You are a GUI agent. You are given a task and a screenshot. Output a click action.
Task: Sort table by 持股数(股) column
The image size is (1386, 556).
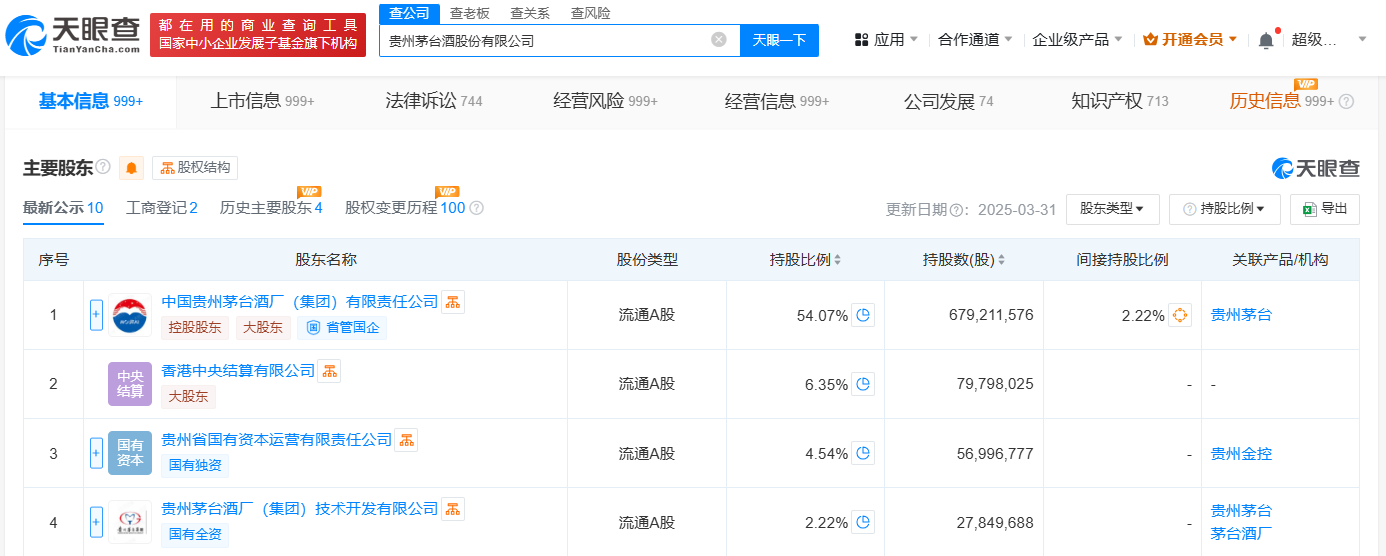click(1001, 260)
